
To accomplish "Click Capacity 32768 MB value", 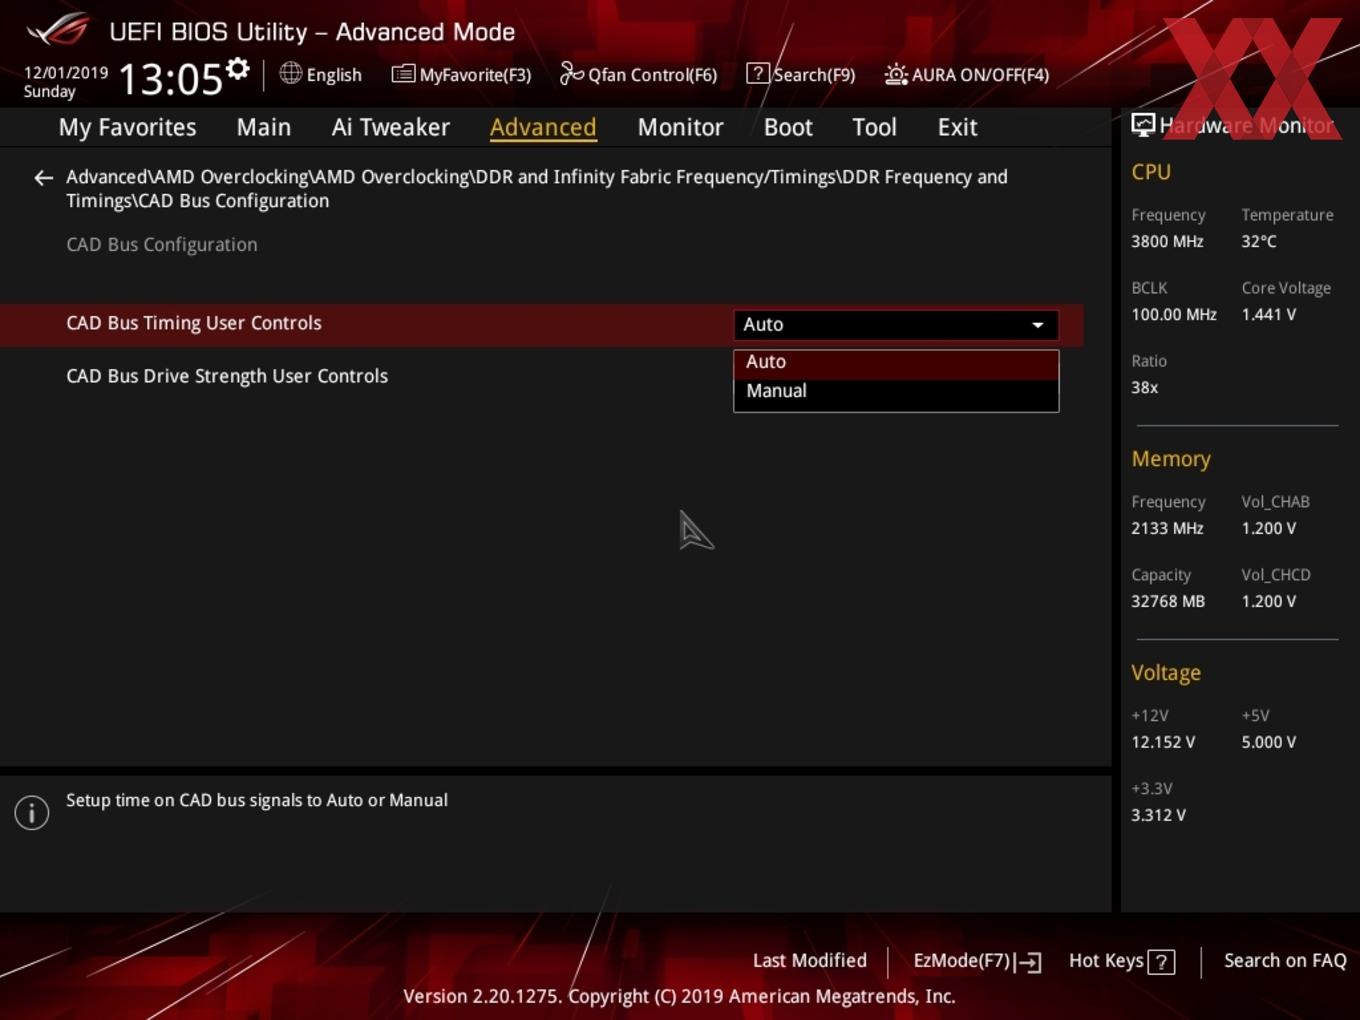I will coord(1168,601).
